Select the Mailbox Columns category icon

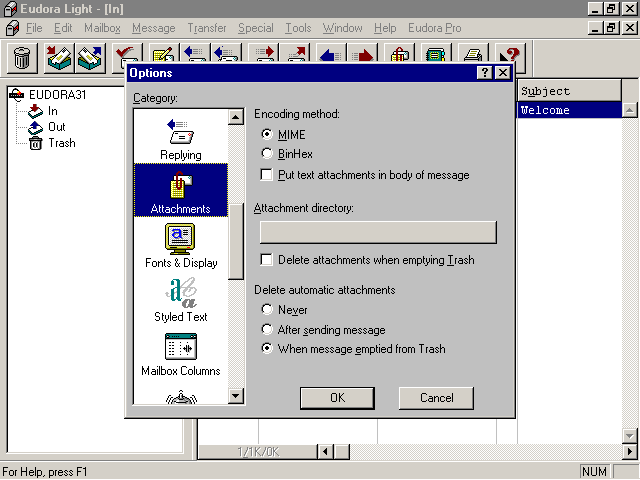point(181,354)
